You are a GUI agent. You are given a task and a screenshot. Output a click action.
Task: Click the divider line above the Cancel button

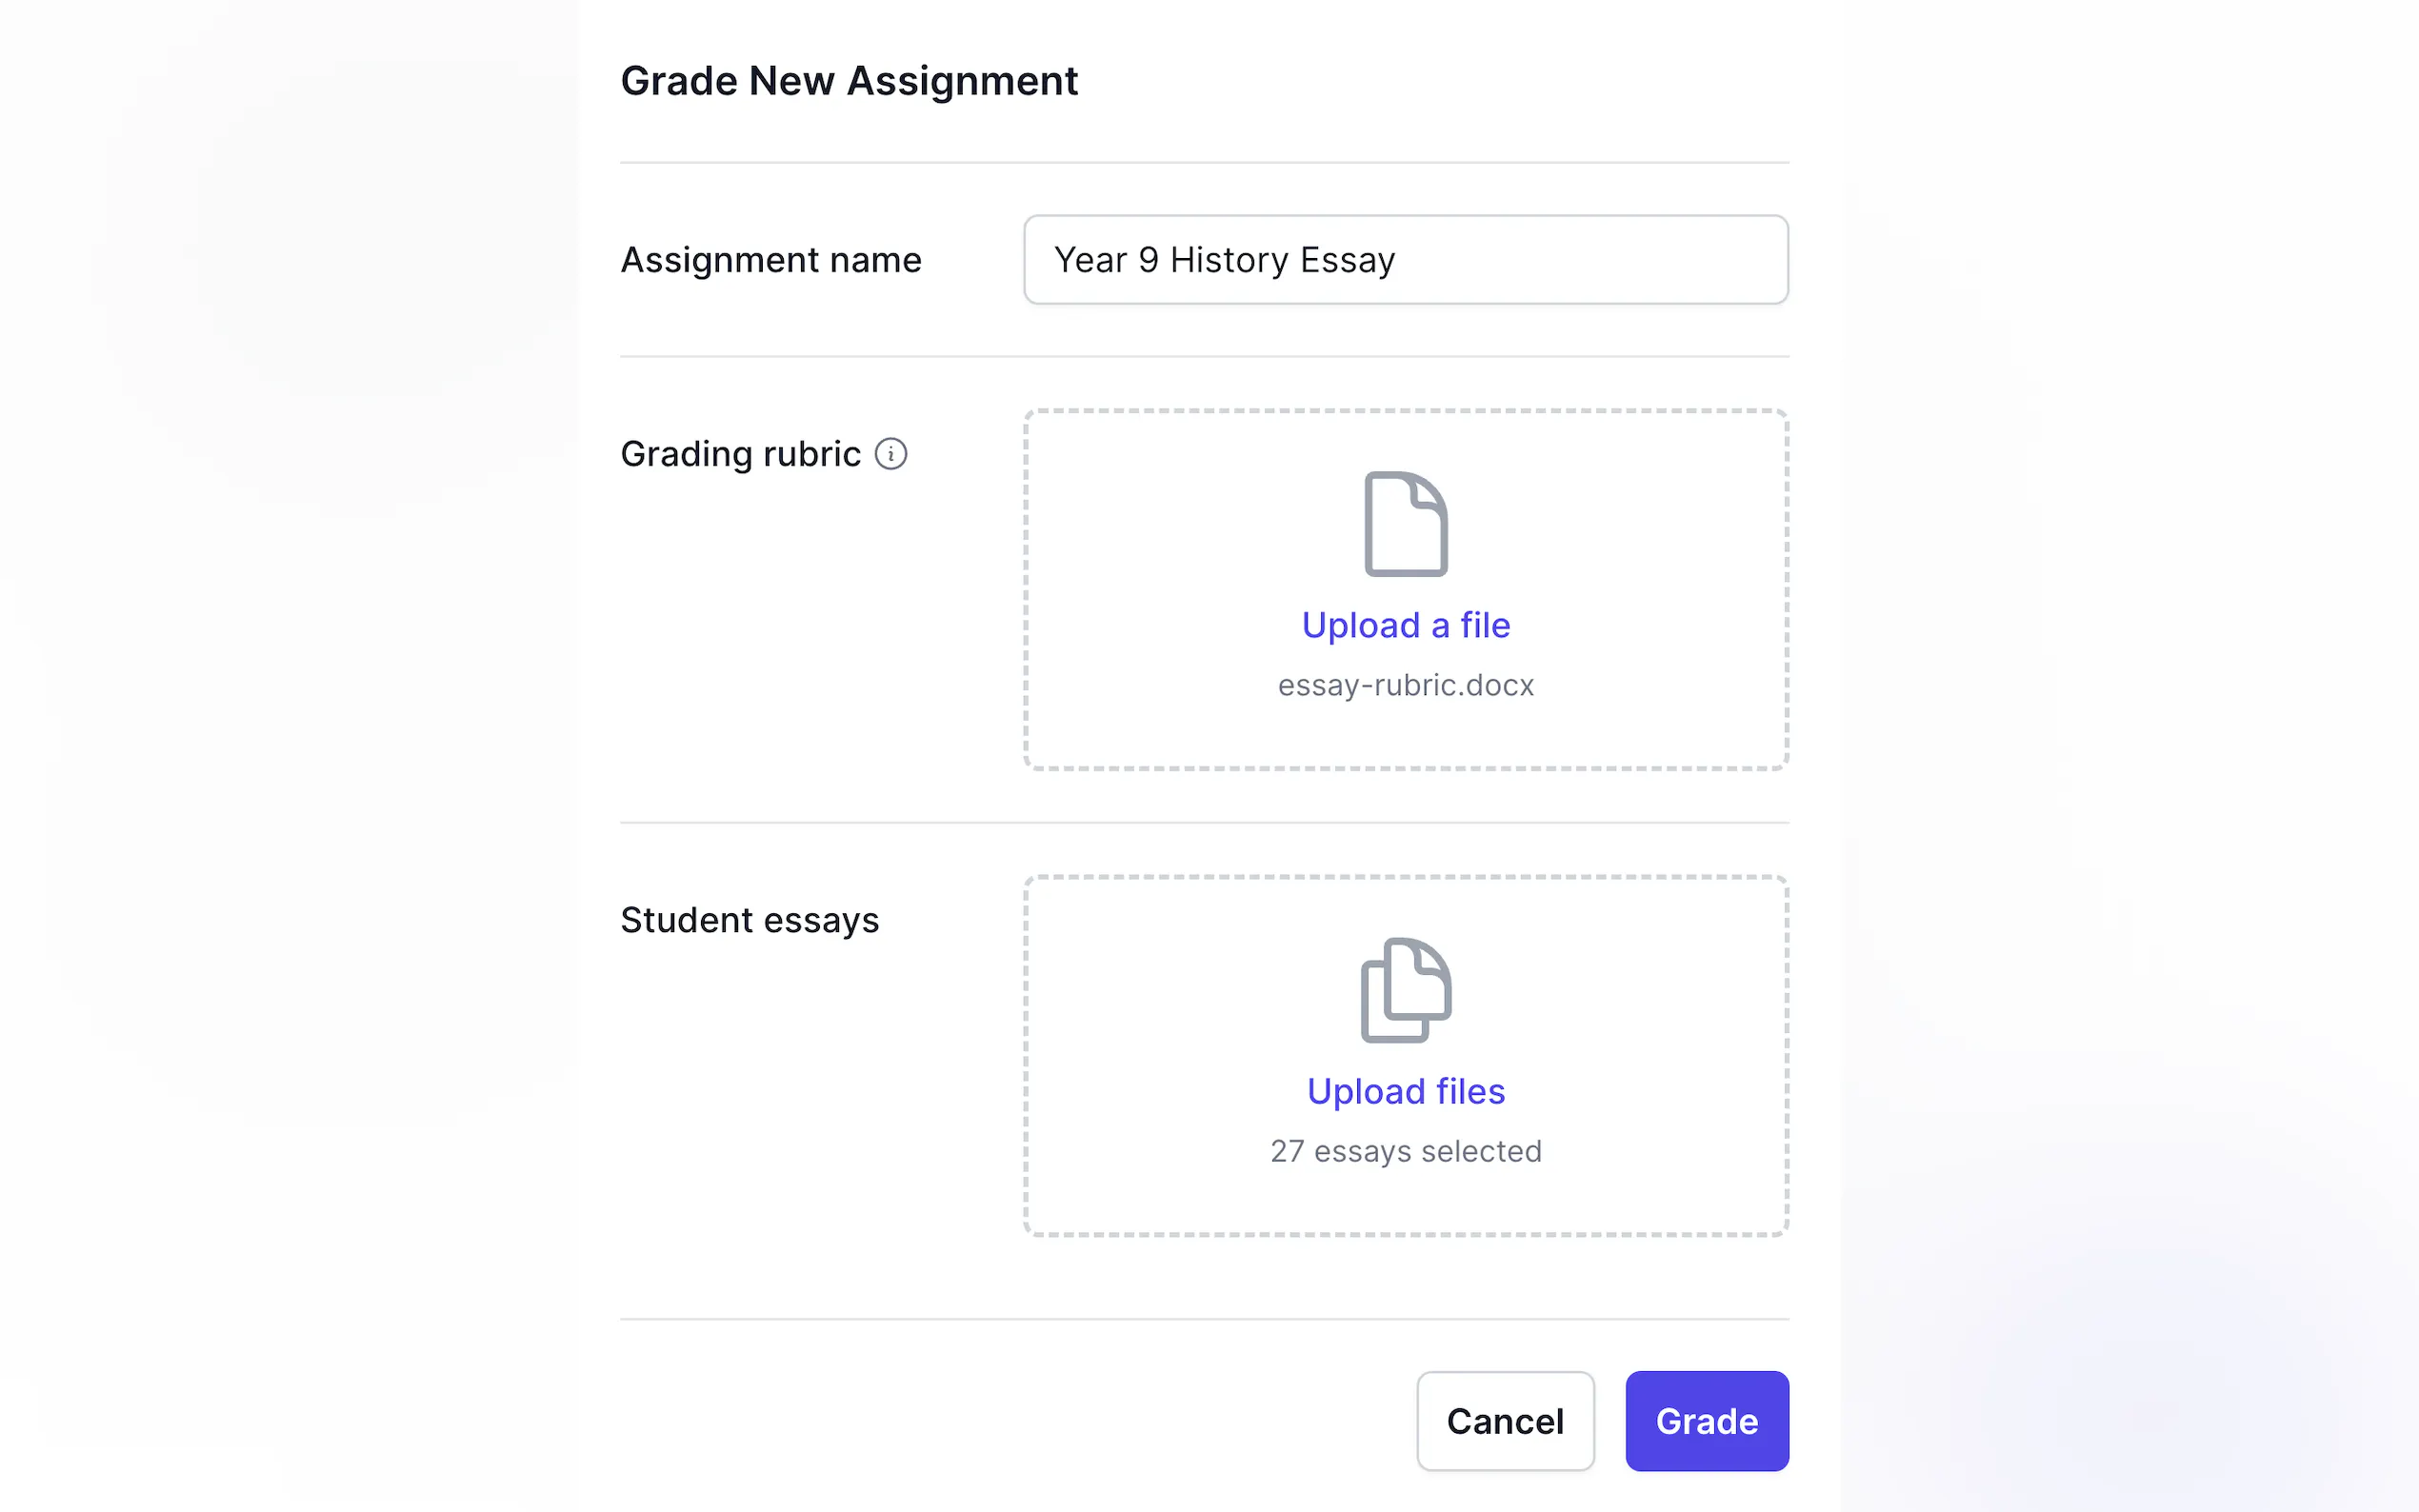[x=1204, y=1319]
